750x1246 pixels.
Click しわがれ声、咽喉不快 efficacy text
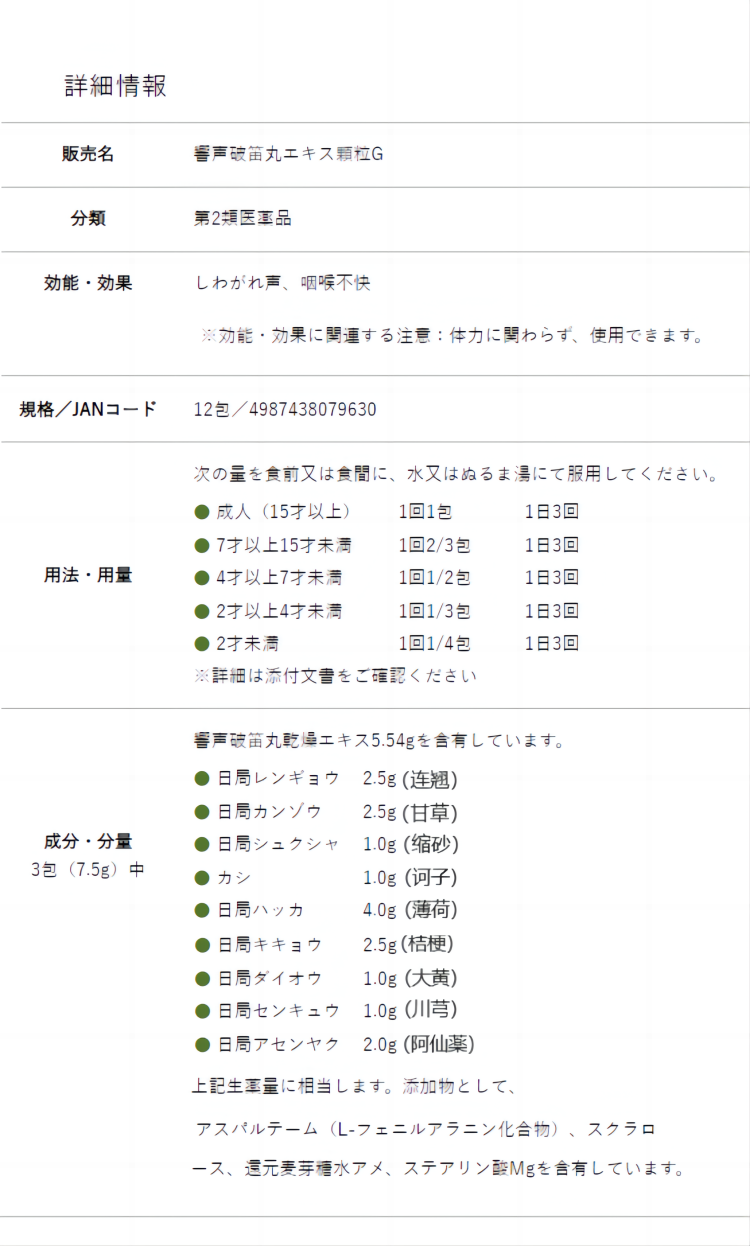(283, 283)
